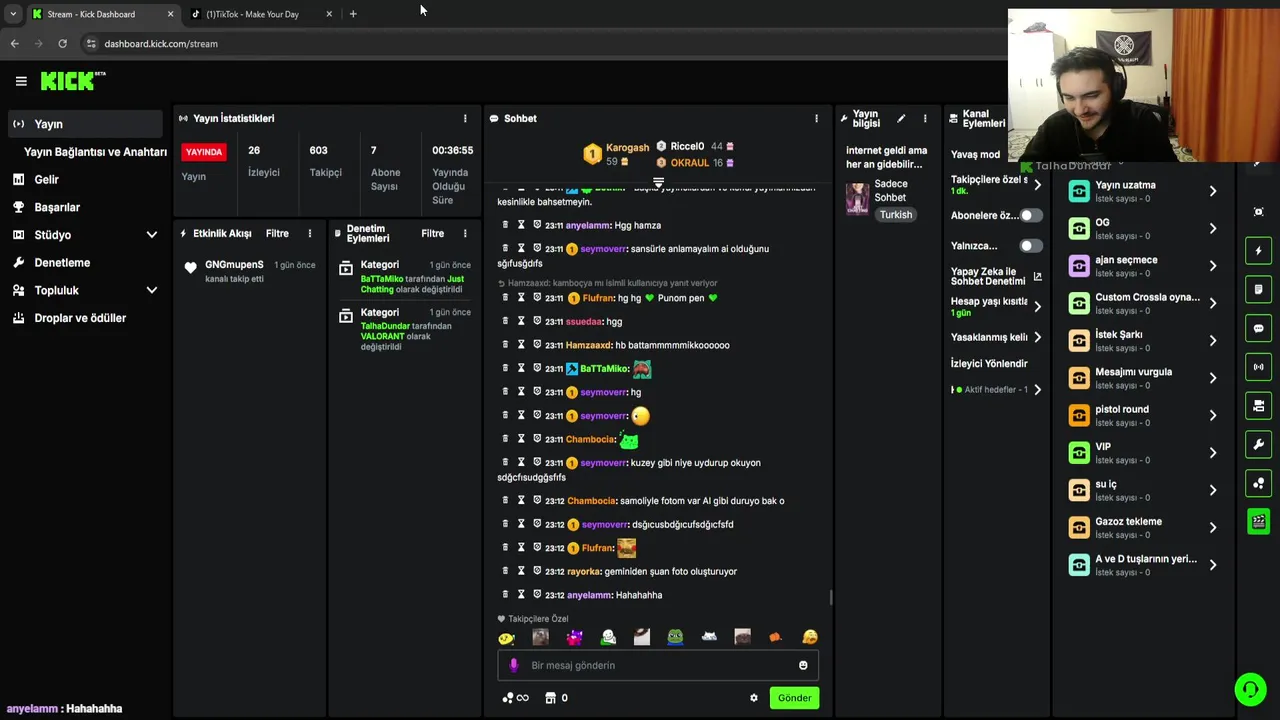This screenshot has height=720, width=1280.
Task: Open Yayın İstatistikleri three-dot menu
Action: 465,118
